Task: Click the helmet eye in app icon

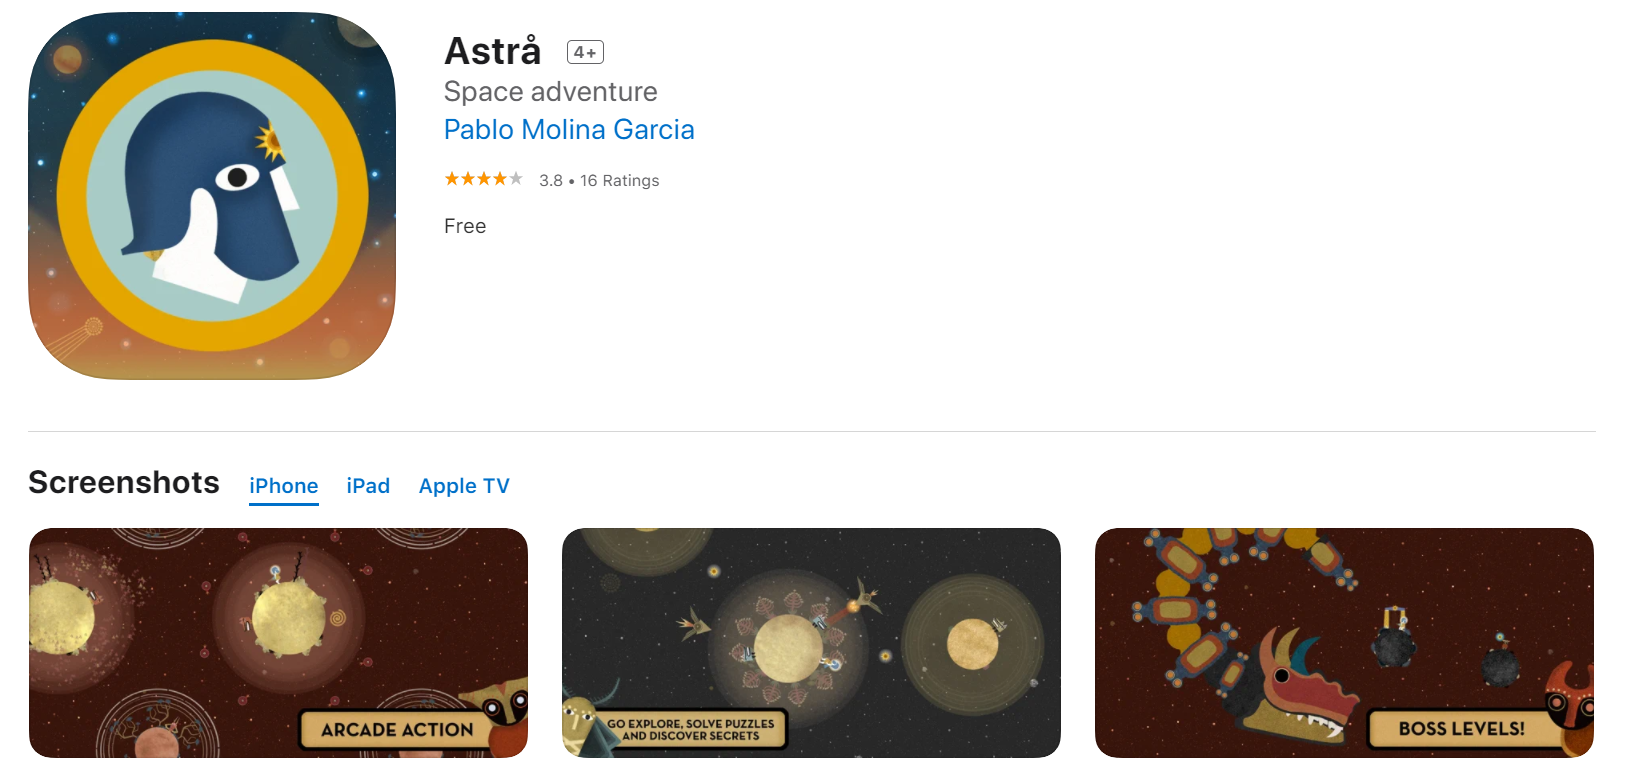Action: (238, 177)
